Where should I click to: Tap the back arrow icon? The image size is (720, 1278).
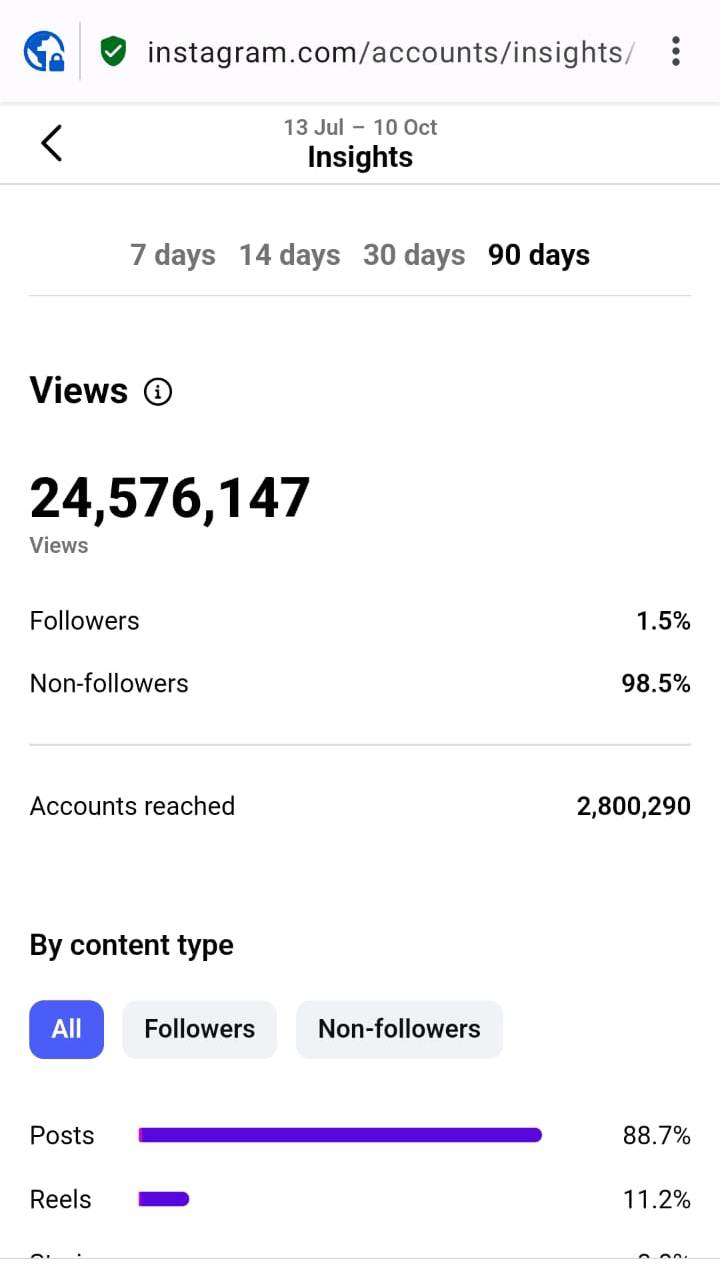(52, 143)
